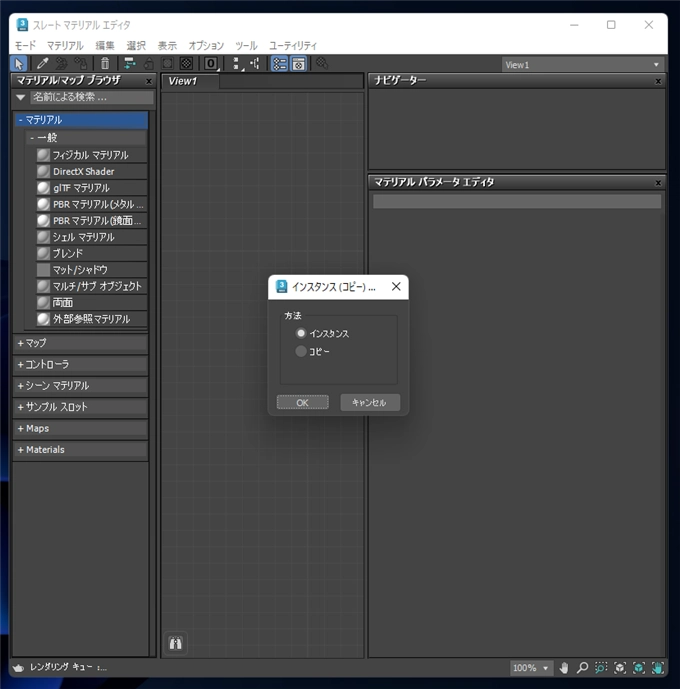Toggle Move Children toolbar icon
The height and width of the screenshot is (689, 680).
(x=129, y=64)
